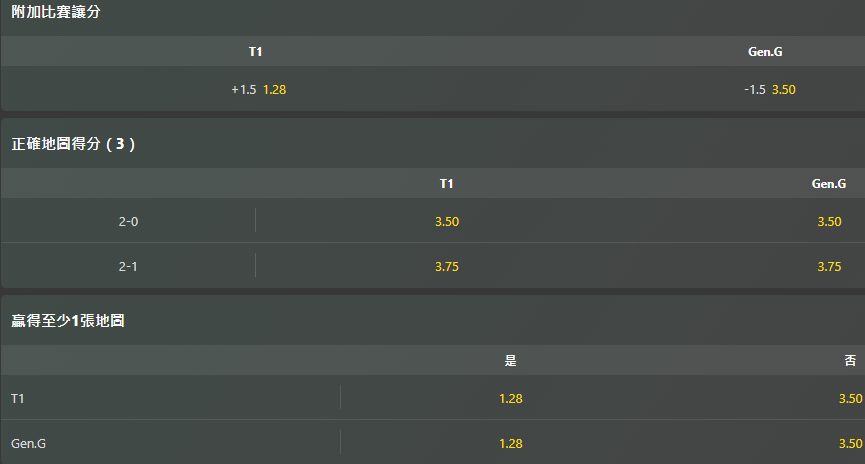Click Gen.G row label in 贏得至少1張地圖
This screenshot has width=865, height=464.
pyautogui.click(x=28, y=444)
